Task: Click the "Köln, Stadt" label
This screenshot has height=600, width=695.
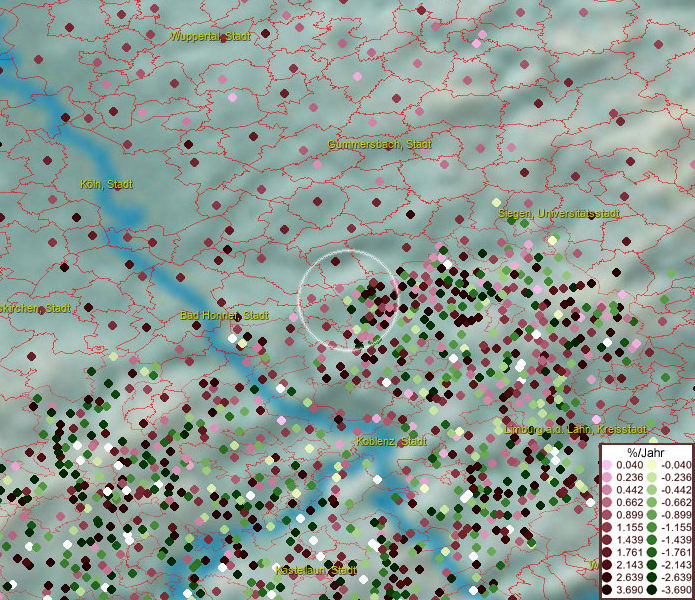Action: [x=106, y=184]
